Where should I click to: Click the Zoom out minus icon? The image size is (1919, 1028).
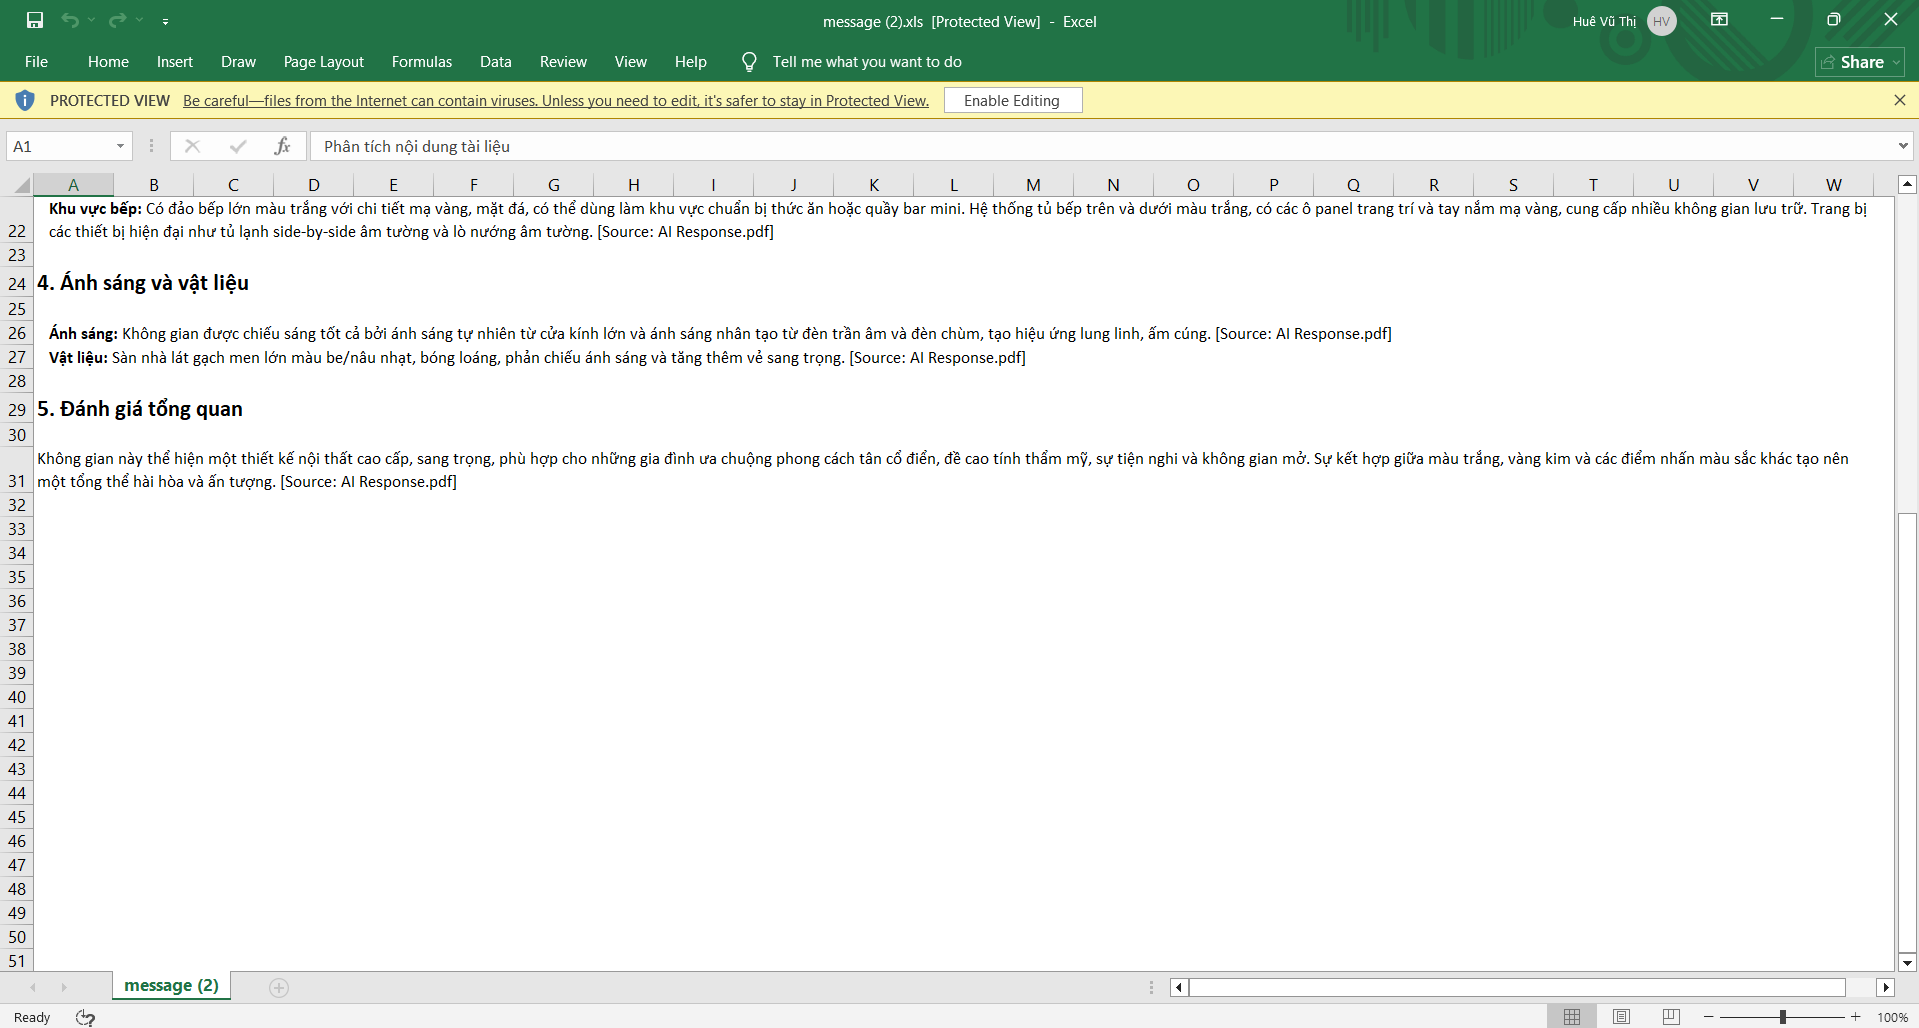pos(1709,1017)
